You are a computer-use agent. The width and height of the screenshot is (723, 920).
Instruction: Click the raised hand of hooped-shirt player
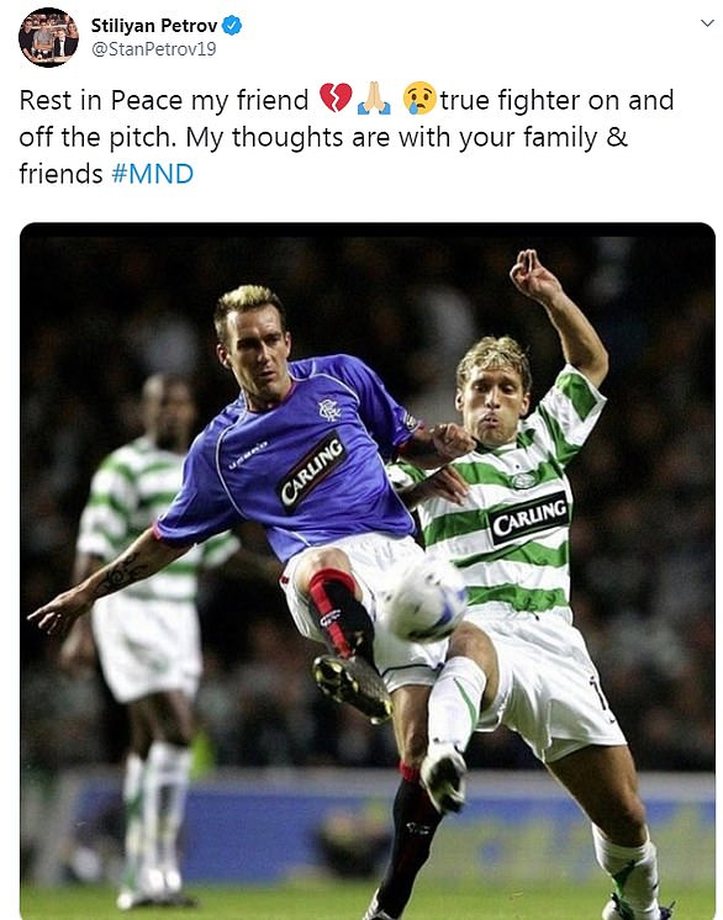532,275
